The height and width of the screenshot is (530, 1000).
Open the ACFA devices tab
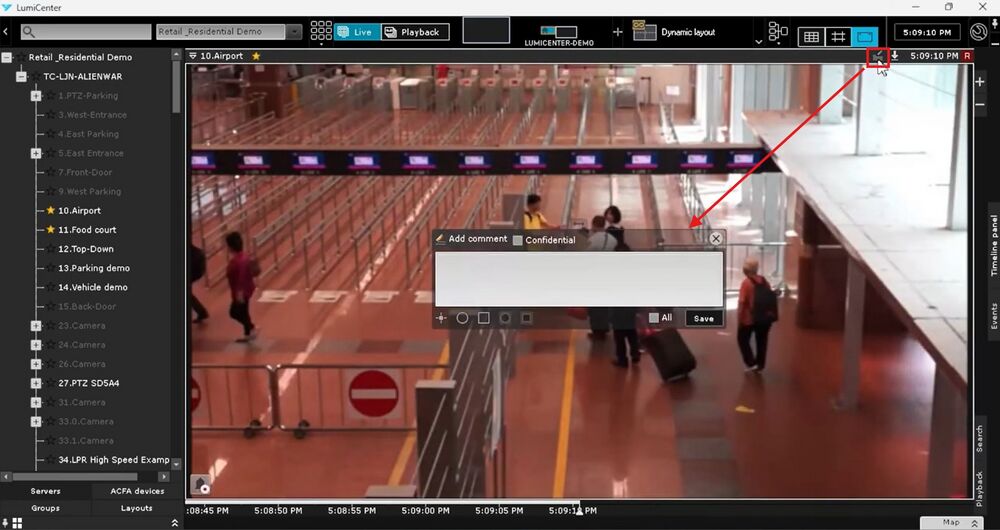[x=136, y=491]
